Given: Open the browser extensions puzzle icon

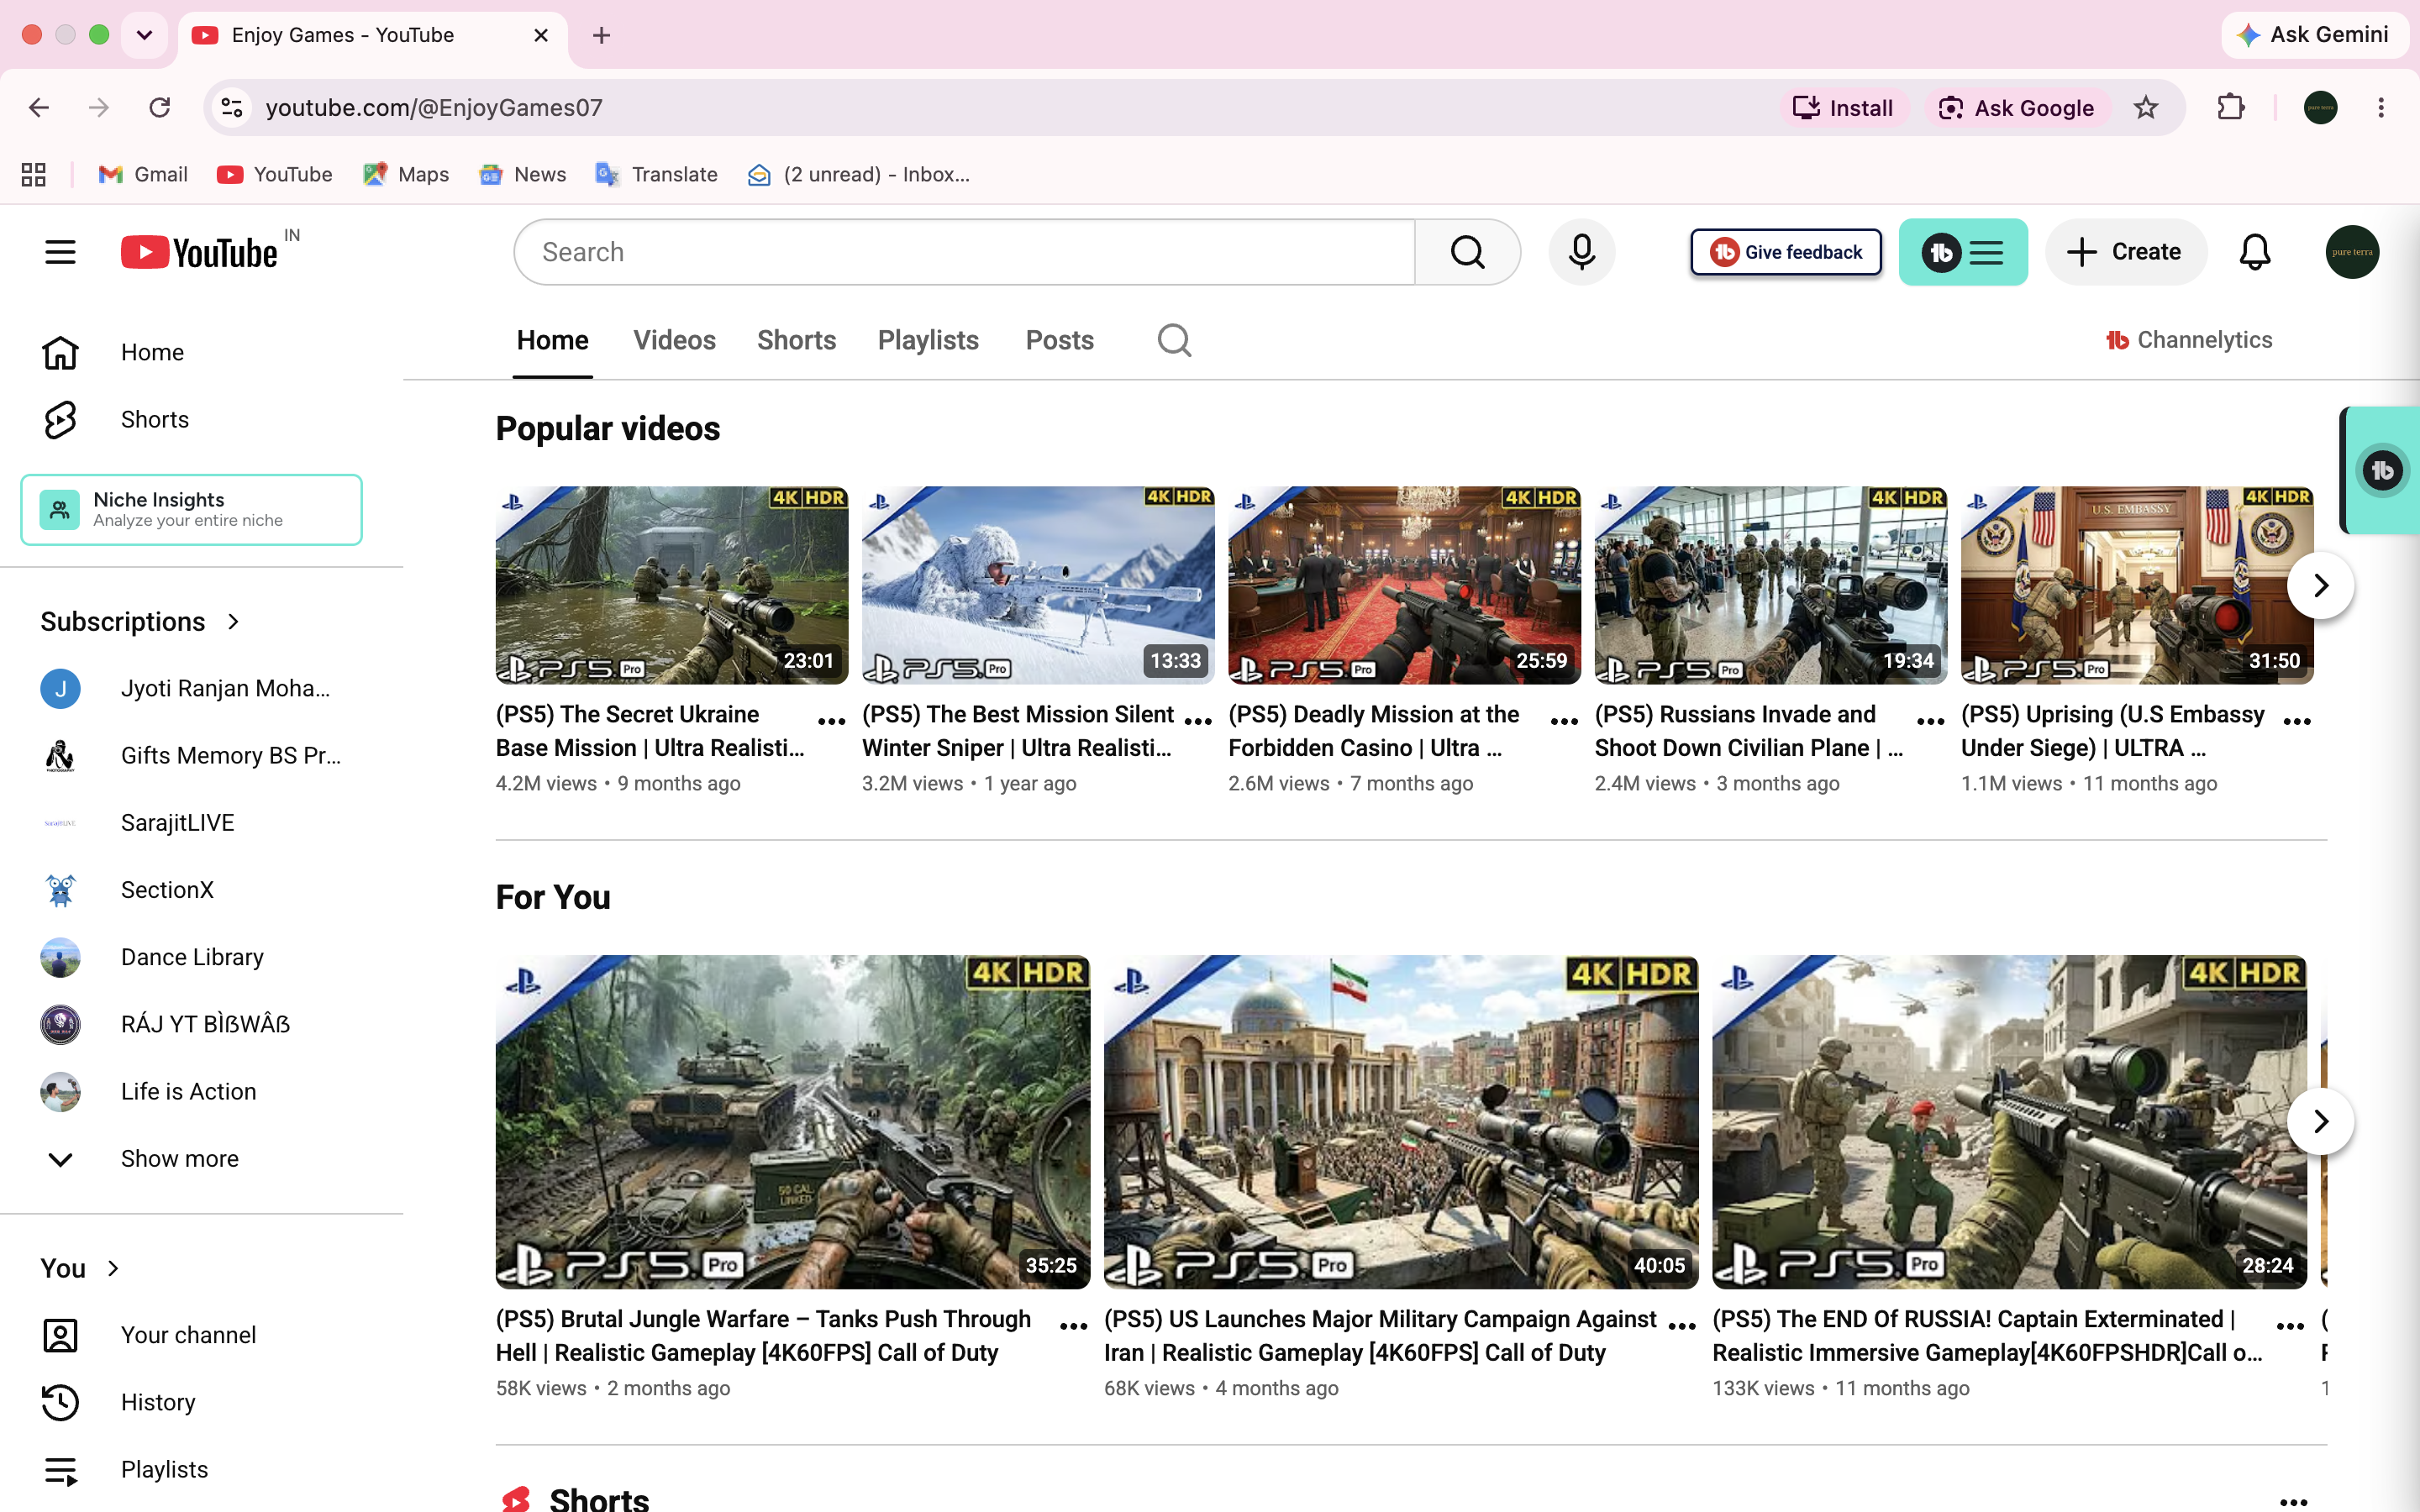Looking at the screenshot, I should click(x=2231, y=108).
